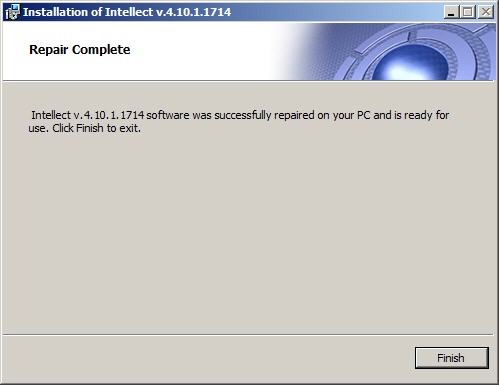Click the white header area below "Repair Complete"
This screenshot has height=385, width=499.
(133, 69)
